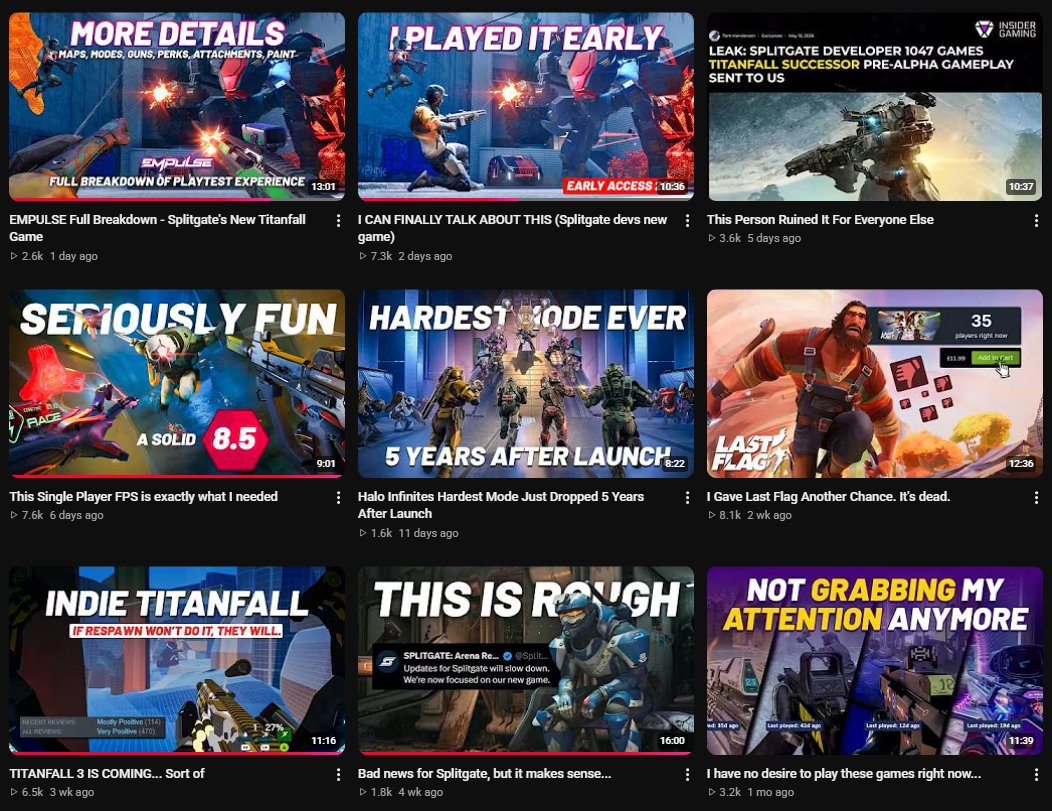Play the Insider Gaming leak thumbnail
Viewport: 1052px width, 811px height.
point(875,106)
